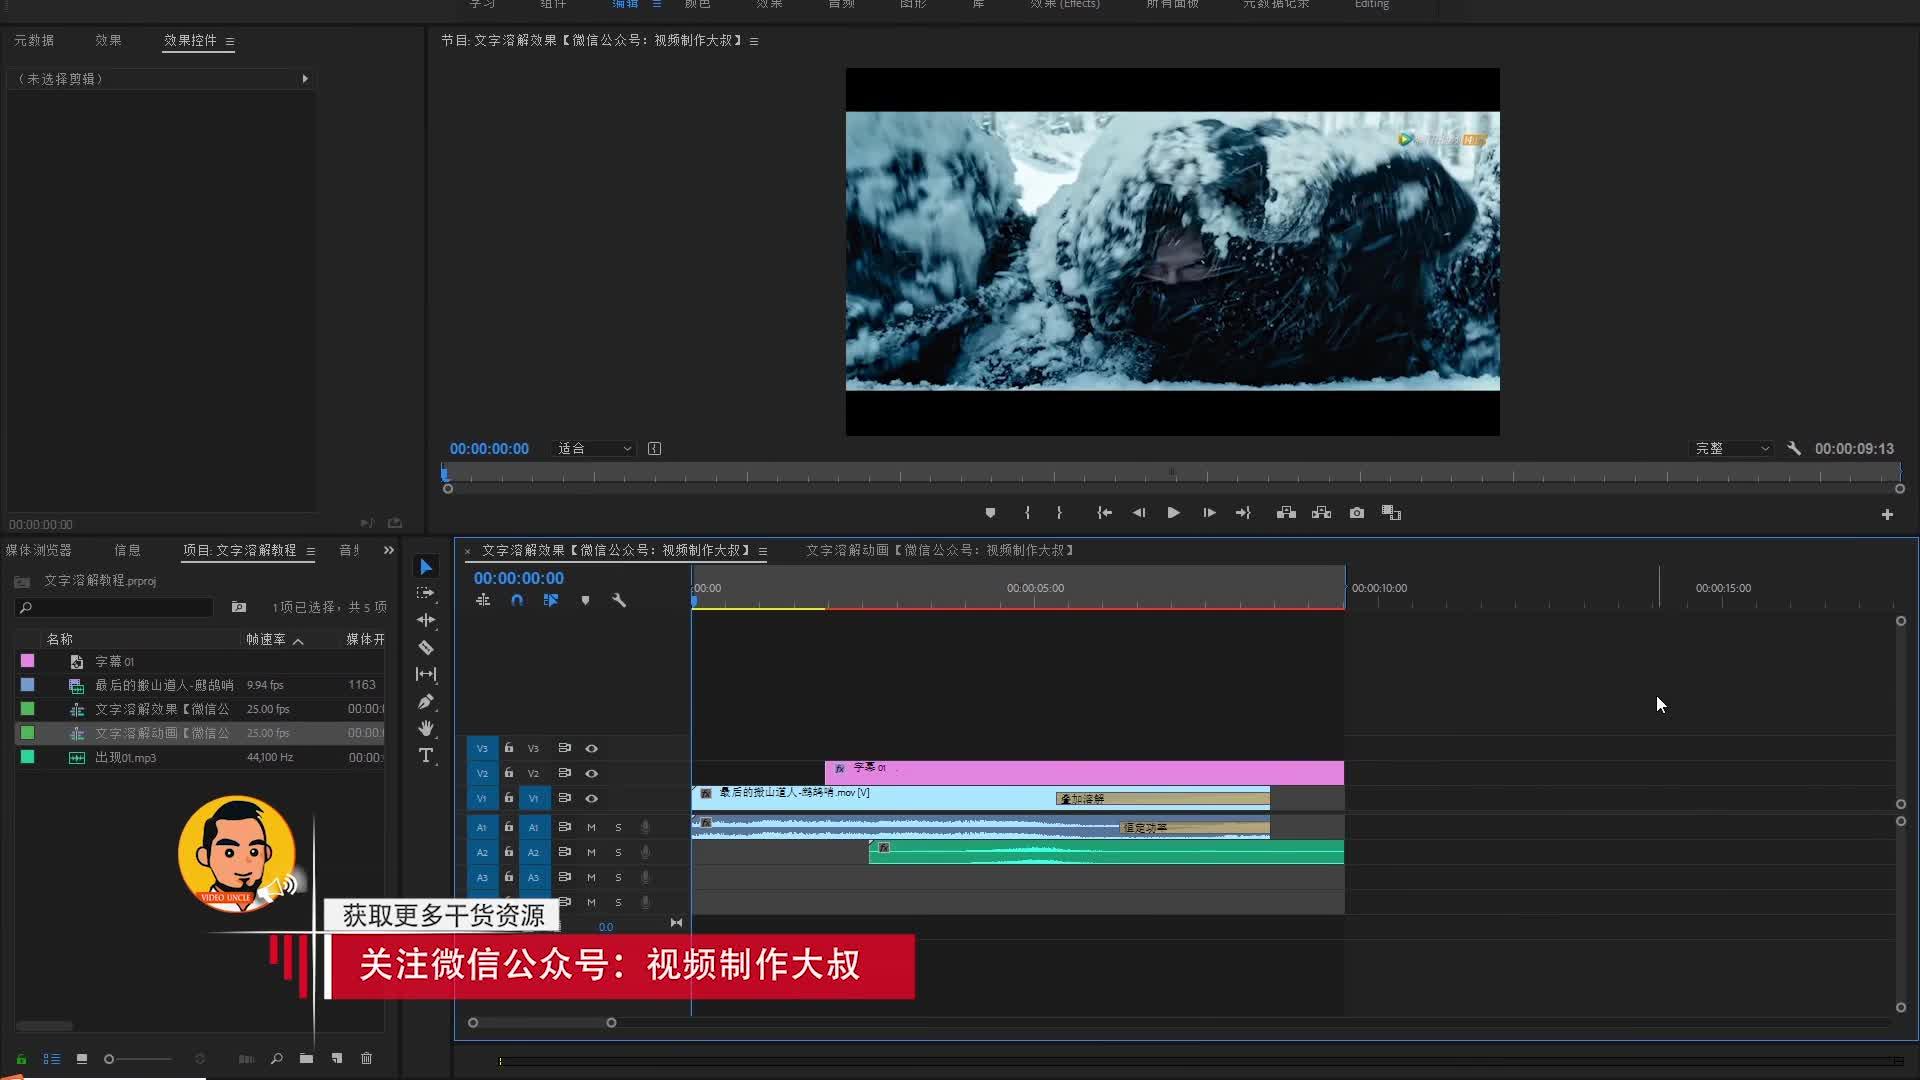Select the Razor tool

coord(426,647)
